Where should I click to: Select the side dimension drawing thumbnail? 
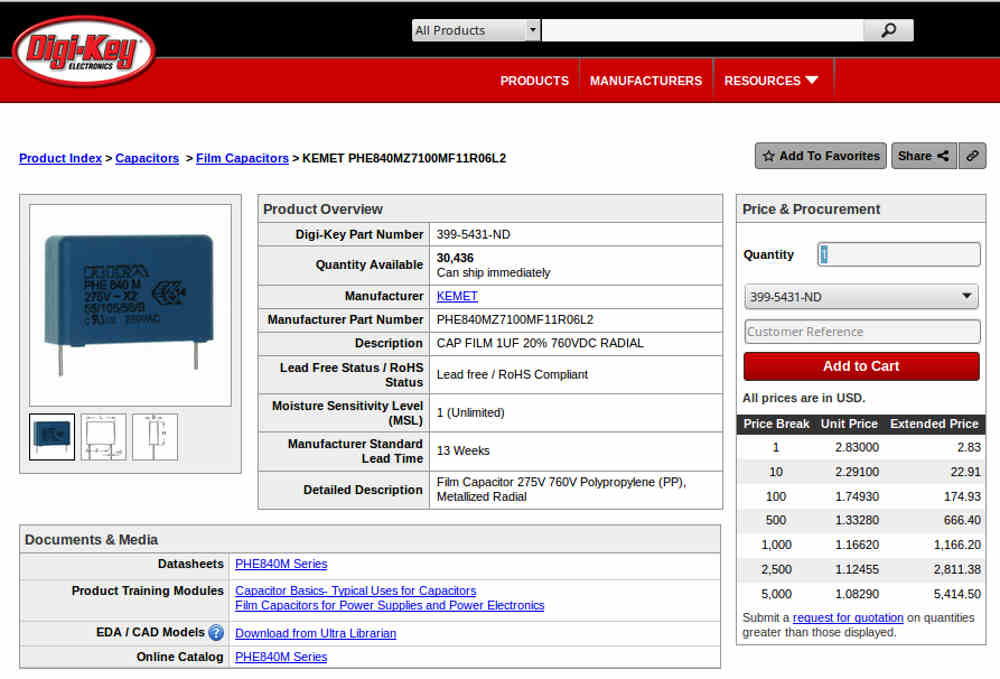tap(155, 437)
